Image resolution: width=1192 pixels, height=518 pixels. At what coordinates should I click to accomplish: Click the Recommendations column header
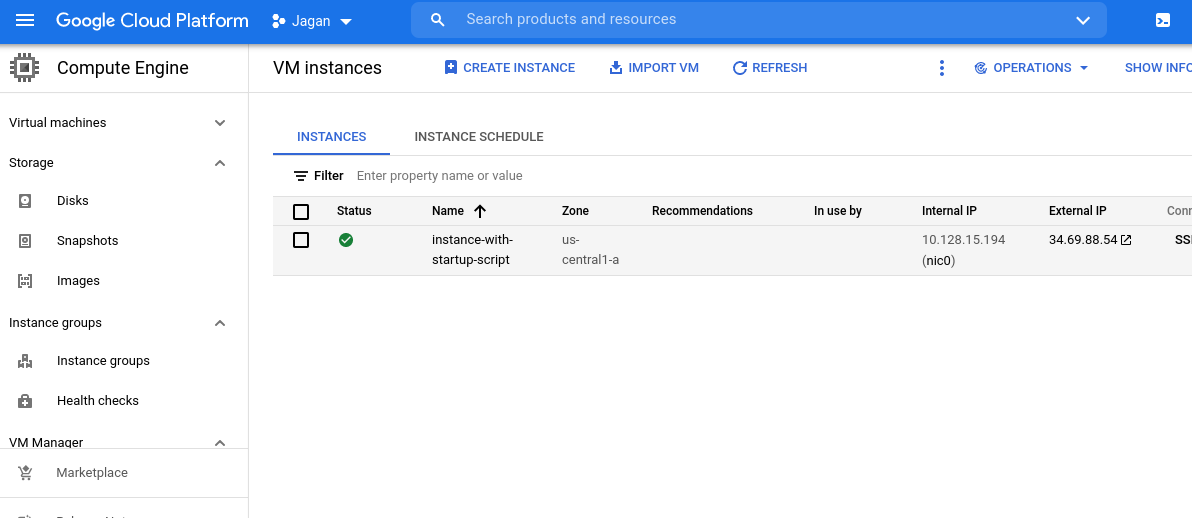[x=702, y=211]
